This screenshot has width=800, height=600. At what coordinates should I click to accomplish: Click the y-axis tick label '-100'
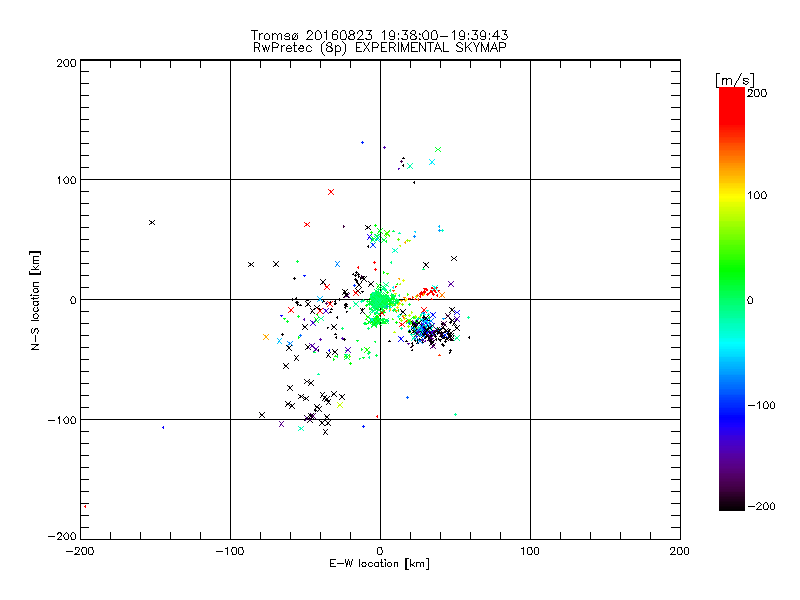point(62,420)
